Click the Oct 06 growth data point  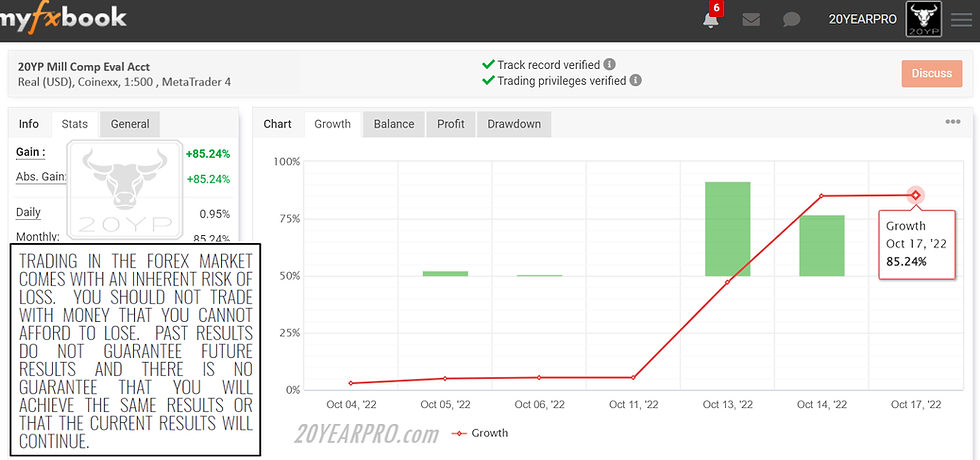click(539, 378)
